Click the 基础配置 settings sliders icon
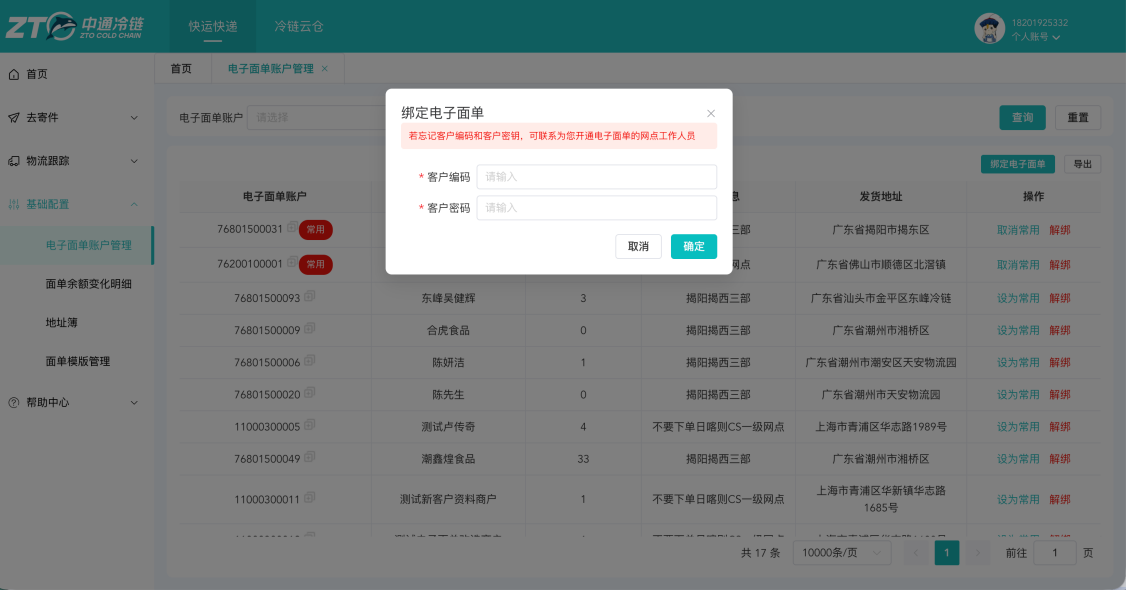The height and width of the screenshot is (590, 1126). click(x=14, y=205)
